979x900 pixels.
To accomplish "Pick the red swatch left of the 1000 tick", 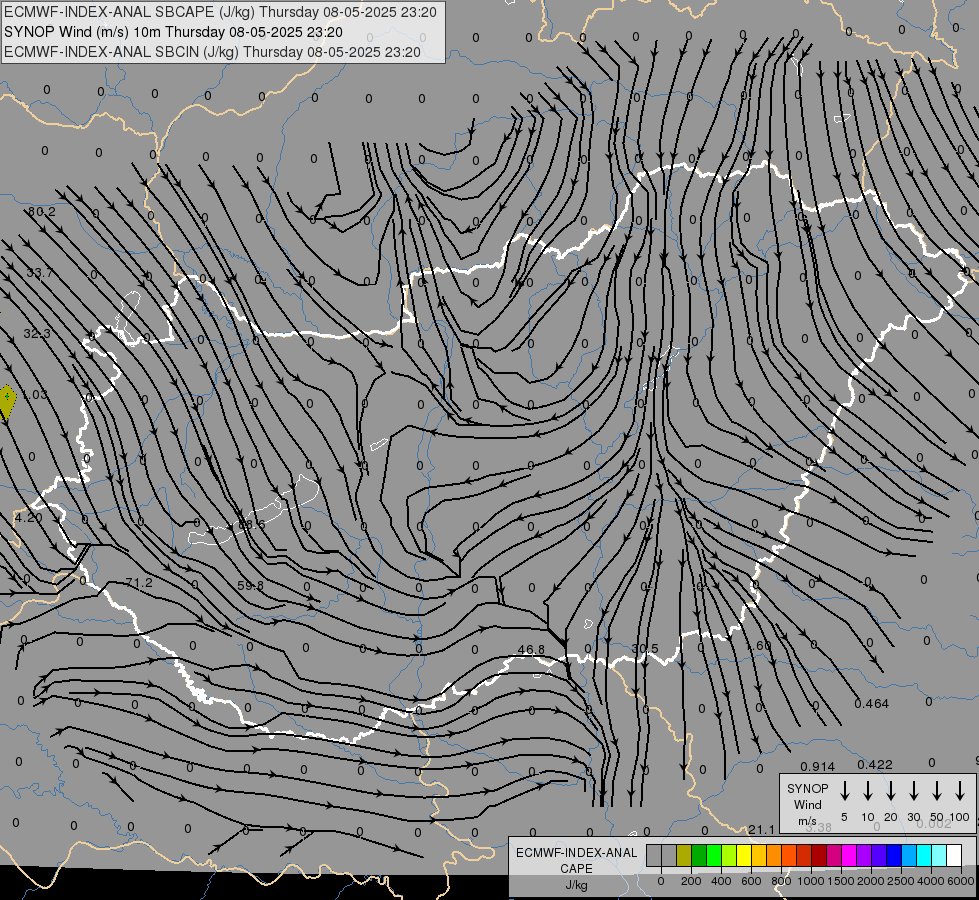I will point(804,855).
